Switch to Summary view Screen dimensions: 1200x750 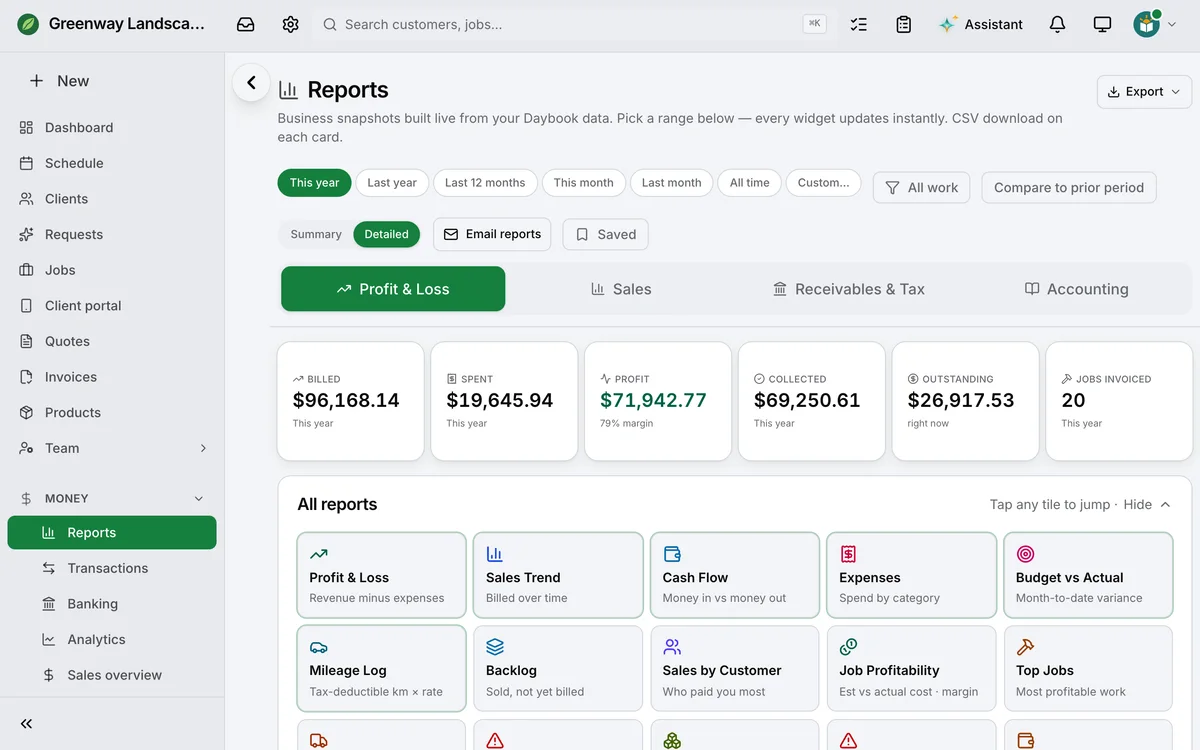316,234
